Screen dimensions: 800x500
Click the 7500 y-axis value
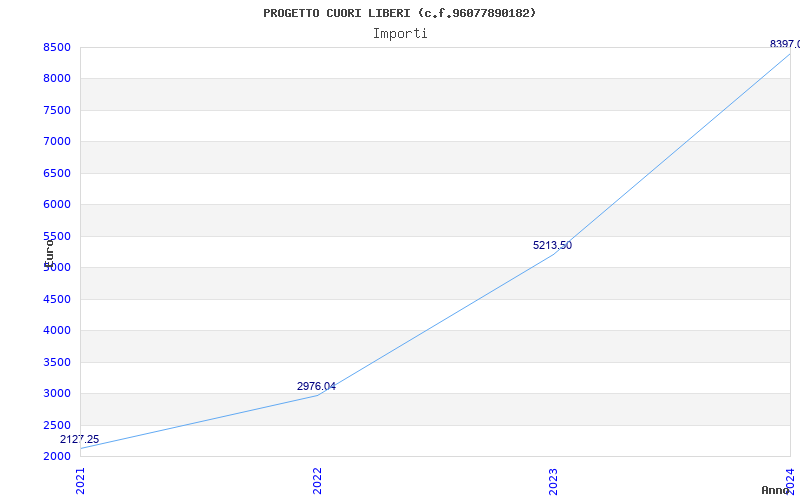(x=56, y=110)
